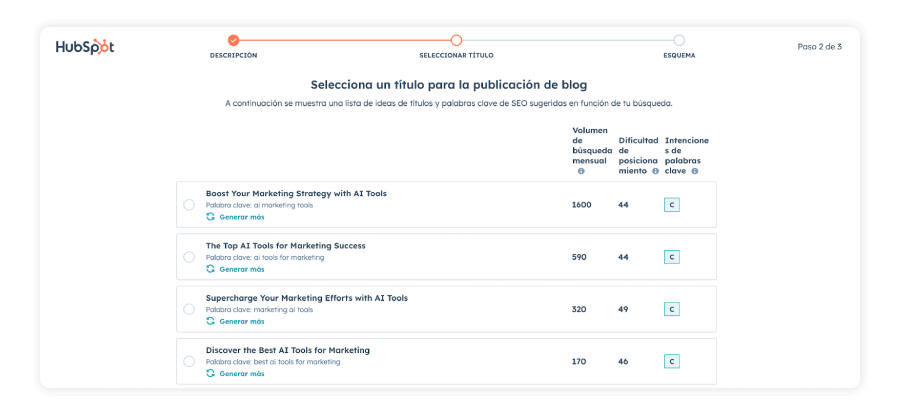Click title text Supercharge Your Marketing Efforts with AI Tools

point(307,298)
